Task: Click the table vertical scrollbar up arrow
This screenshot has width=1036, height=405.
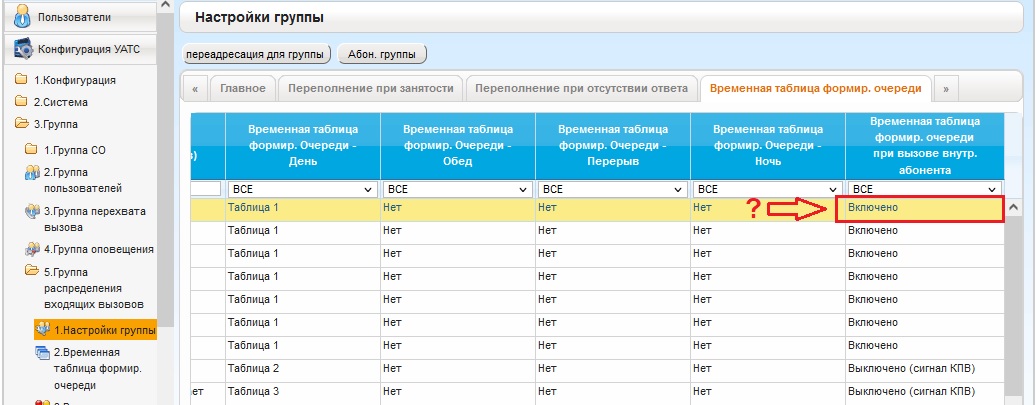Action: 1014,207
